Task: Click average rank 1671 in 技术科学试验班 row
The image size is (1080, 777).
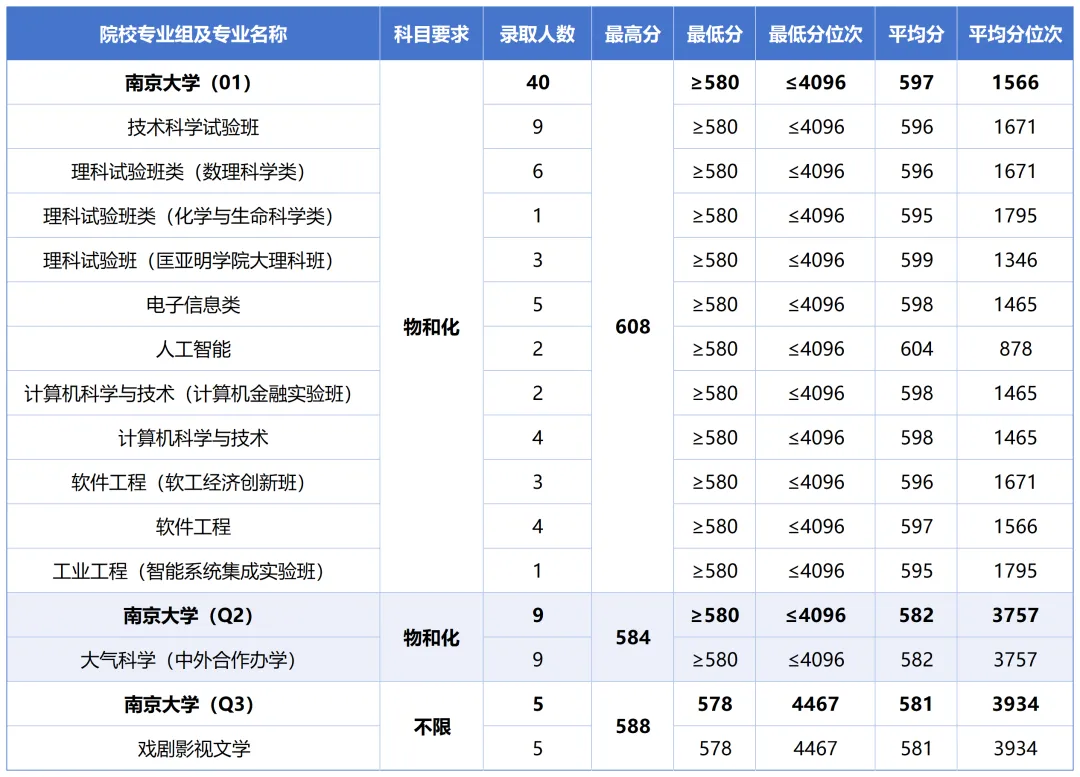Action: (x=1015, y=127)
